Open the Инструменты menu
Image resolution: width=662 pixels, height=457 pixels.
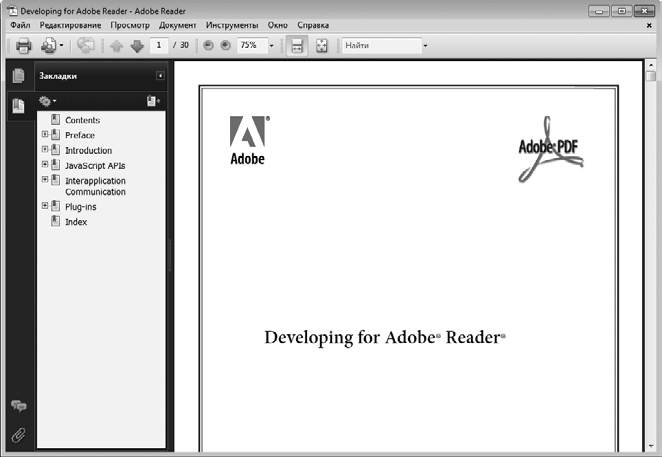[231, 24]
